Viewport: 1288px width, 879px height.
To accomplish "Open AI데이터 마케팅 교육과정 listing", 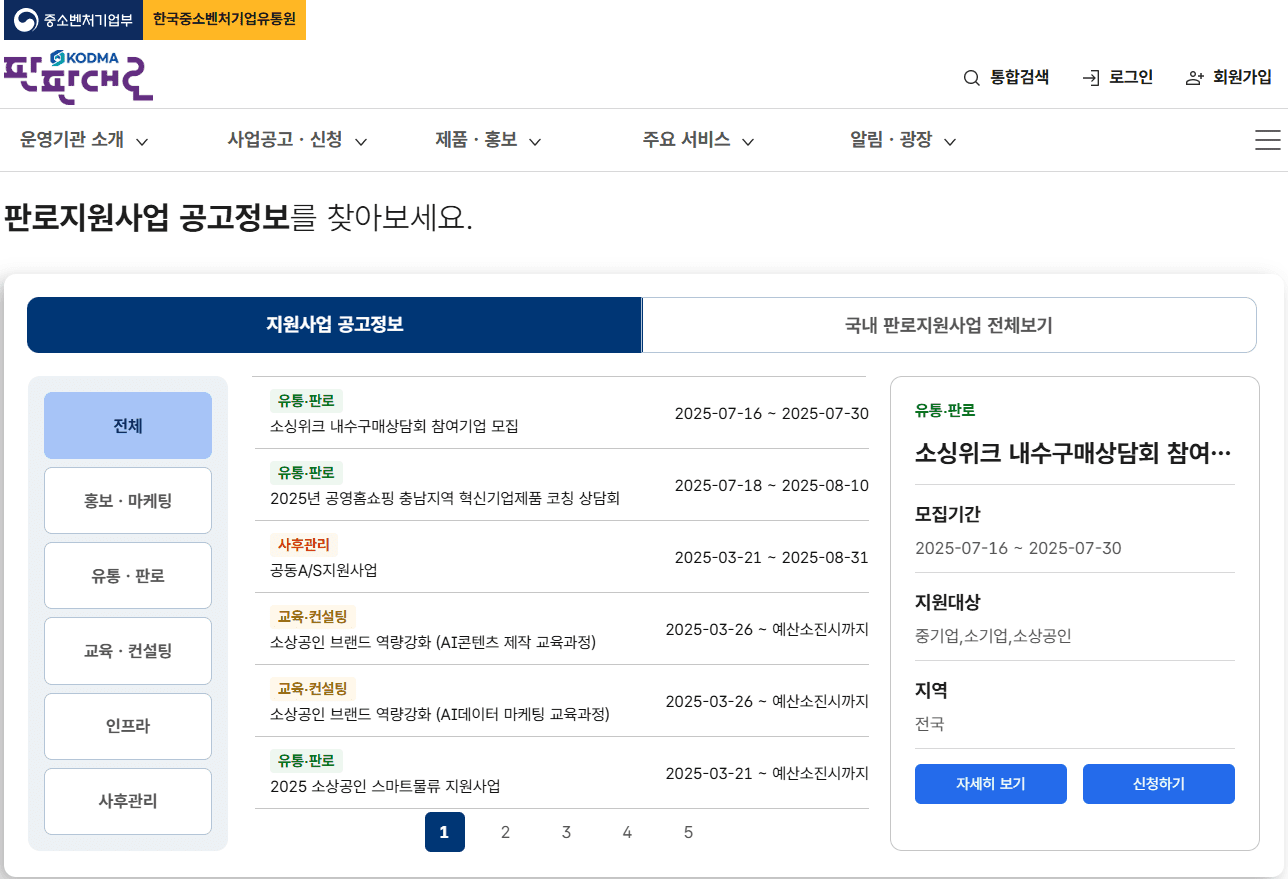I will (x=440, y=714).
